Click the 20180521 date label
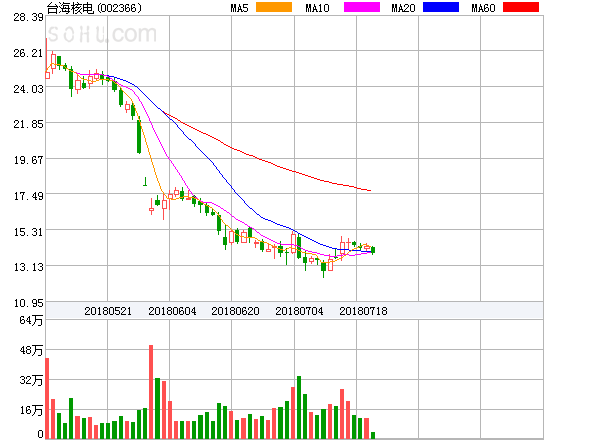The height and width of the screenshot is (440, 600). (x=108, y=311)
